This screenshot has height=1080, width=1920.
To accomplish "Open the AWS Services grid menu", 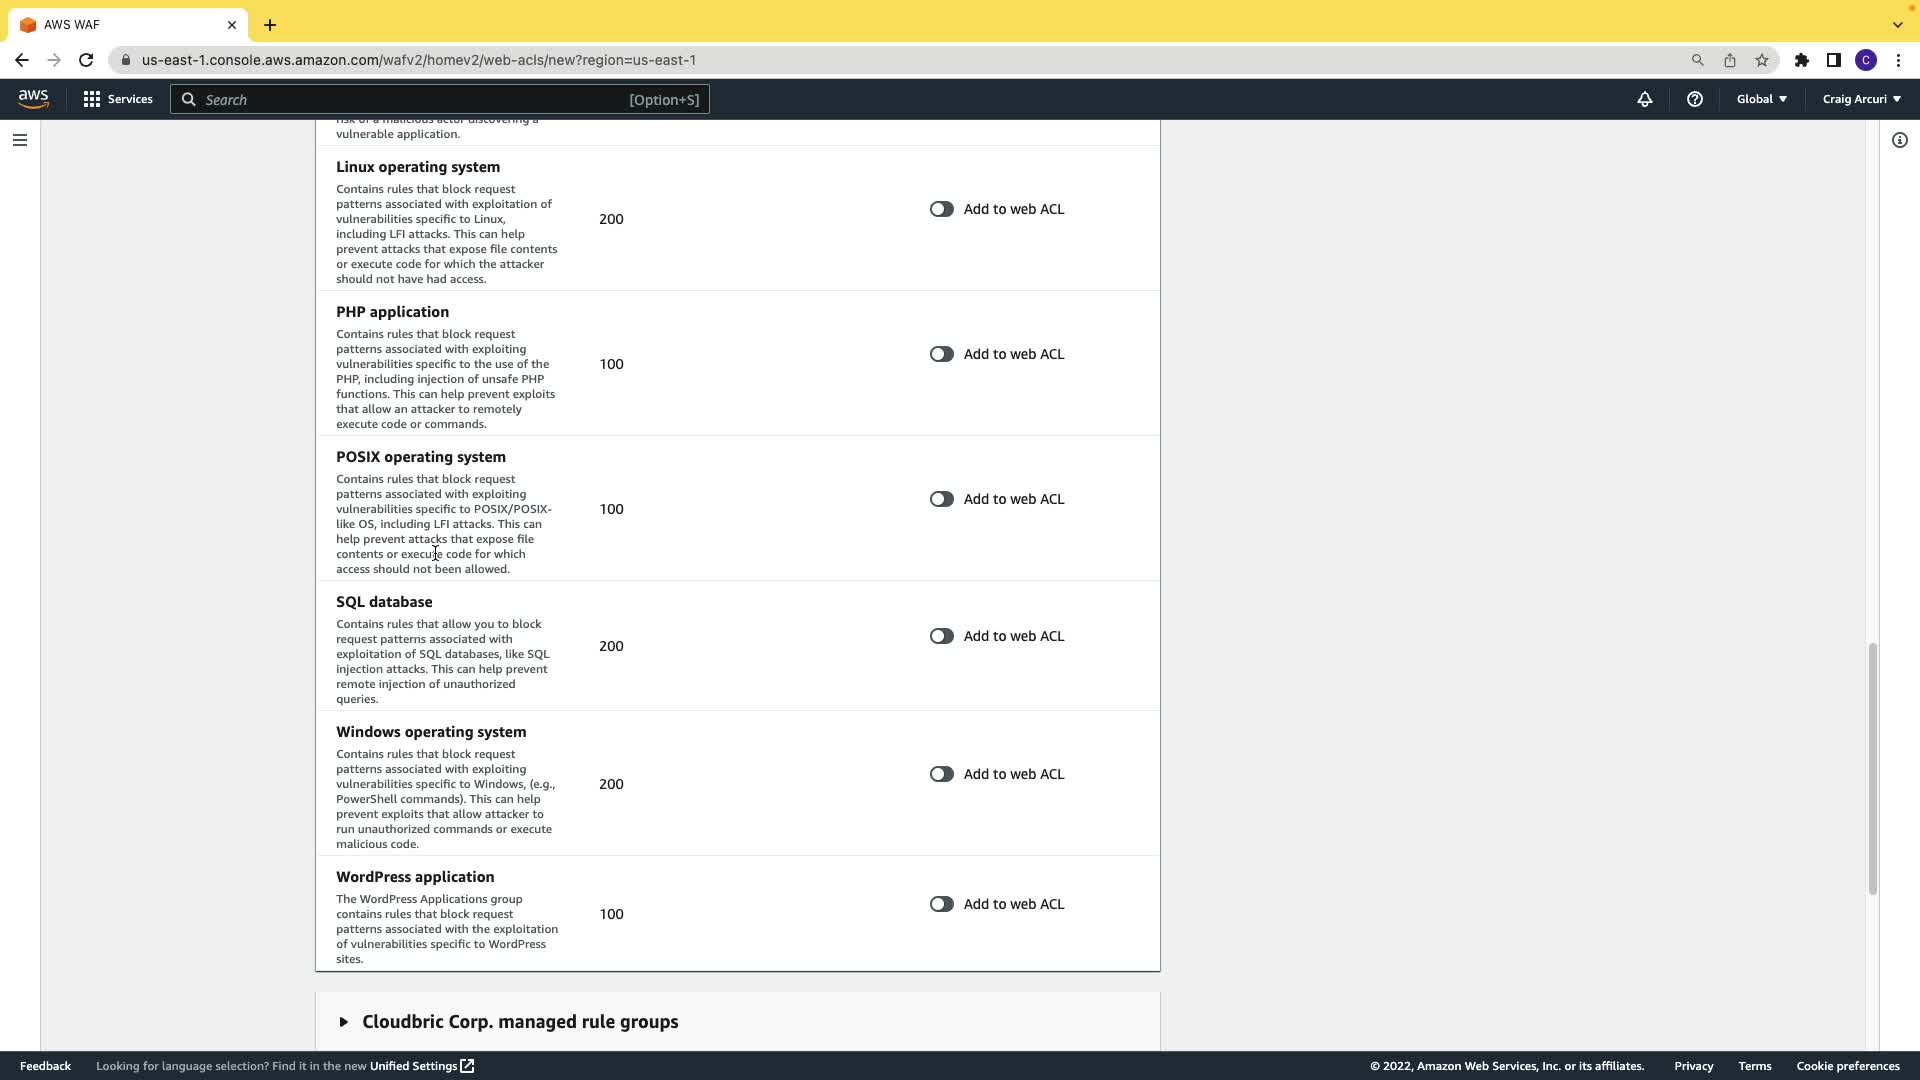I will tap(118, 99).
